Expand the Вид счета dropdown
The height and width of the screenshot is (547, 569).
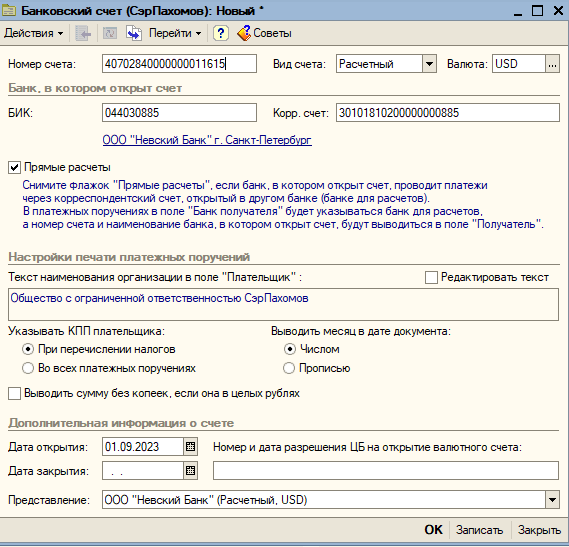pos(429,64)
